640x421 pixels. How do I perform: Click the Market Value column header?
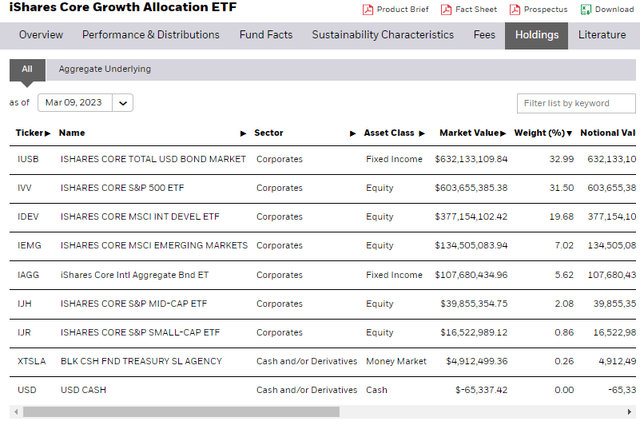[469, 133]
